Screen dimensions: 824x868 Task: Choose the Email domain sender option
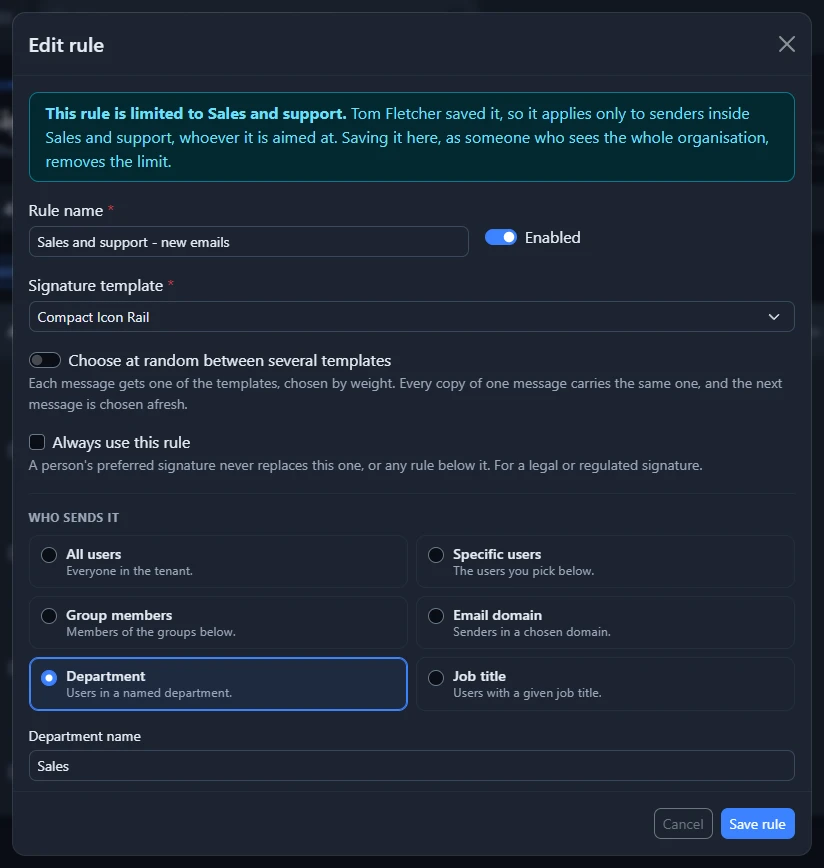pyautogui.click(x=605, y=623)
